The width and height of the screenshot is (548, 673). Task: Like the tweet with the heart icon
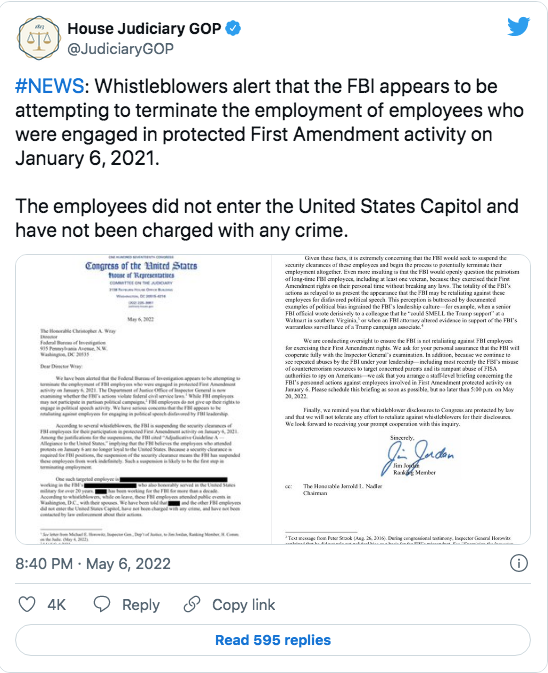pyautogui.click(x=27, y=604)
